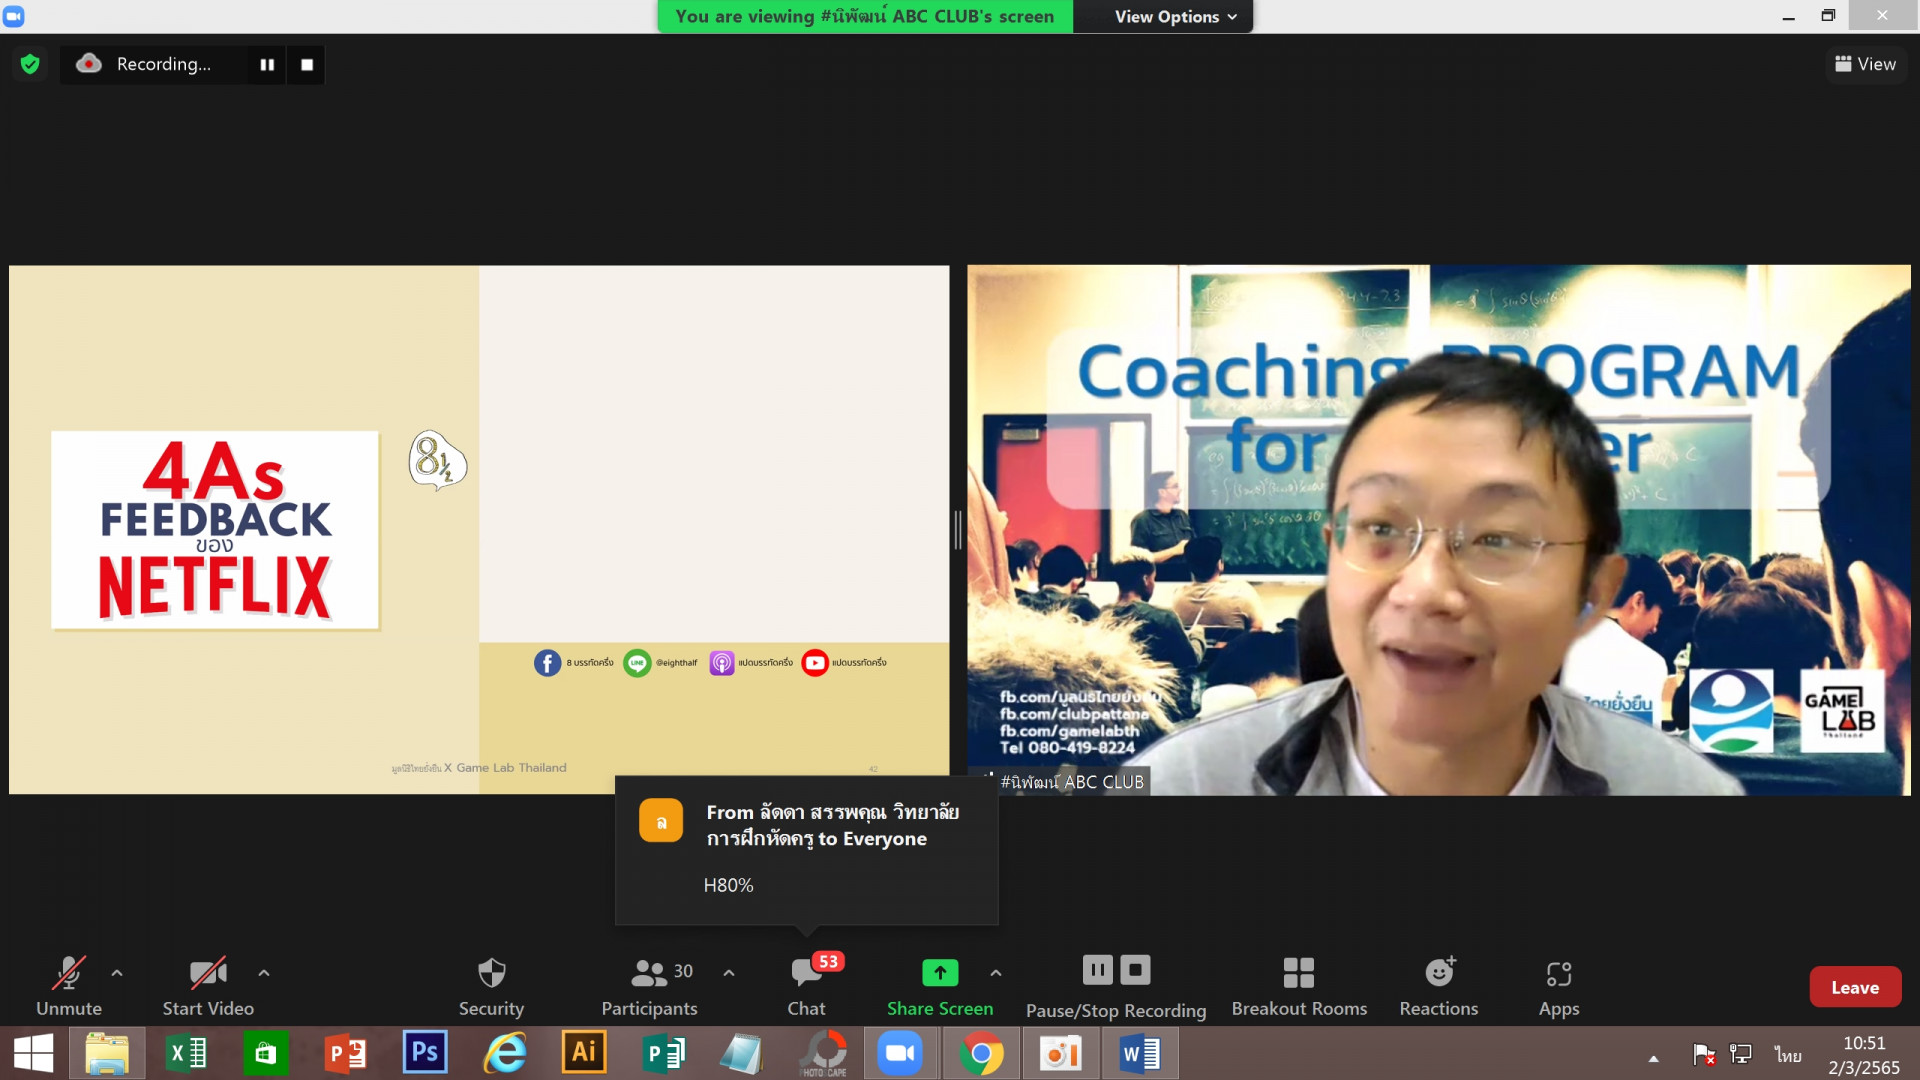The height and width of the screenshot is (1080, 1920).
Task: Open Photoshop from taskbar
Action: coord(424,1053)
